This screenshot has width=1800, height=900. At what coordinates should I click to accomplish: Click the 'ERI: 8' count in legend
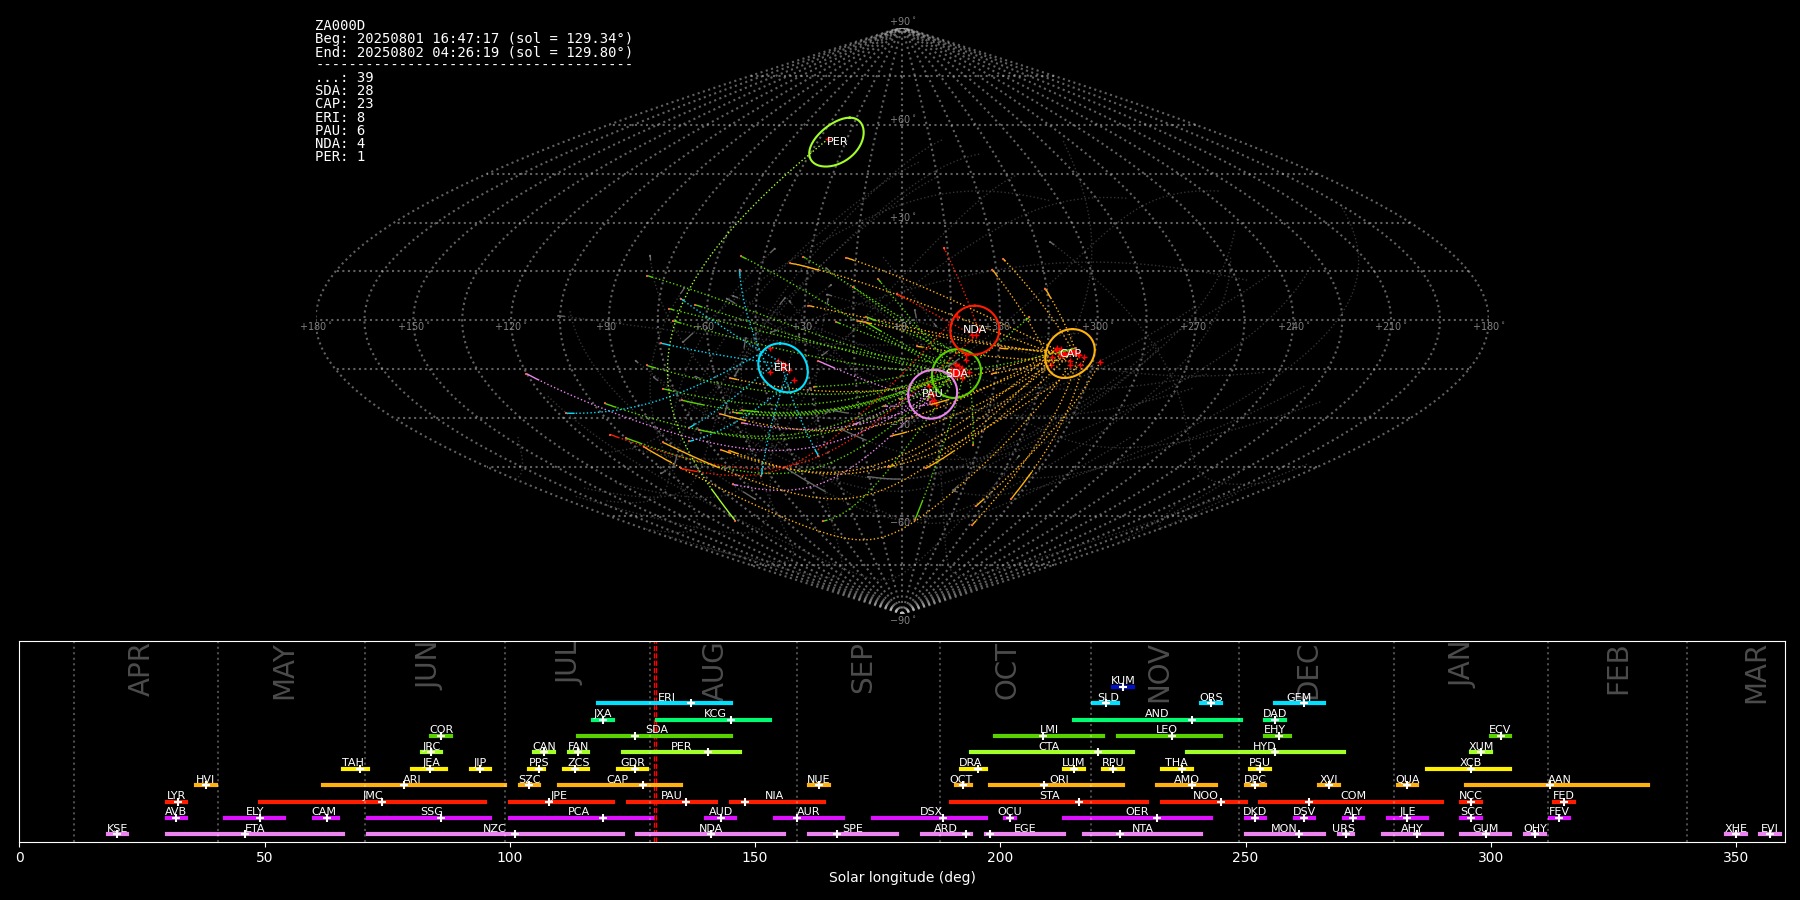[x=340, y=117]
